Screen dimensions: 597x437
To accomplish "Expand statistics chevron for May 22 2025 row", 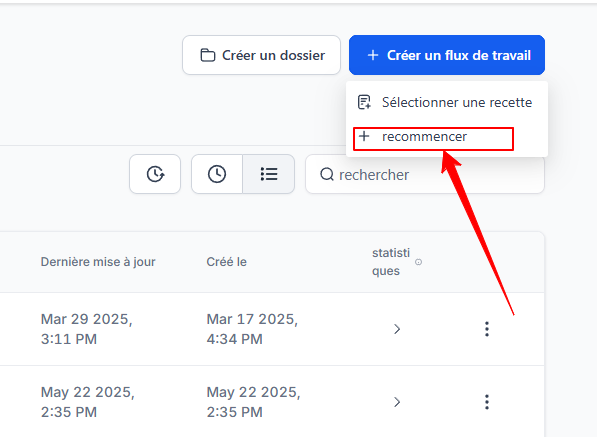I will pyautogui.click(x=397, y=402).
